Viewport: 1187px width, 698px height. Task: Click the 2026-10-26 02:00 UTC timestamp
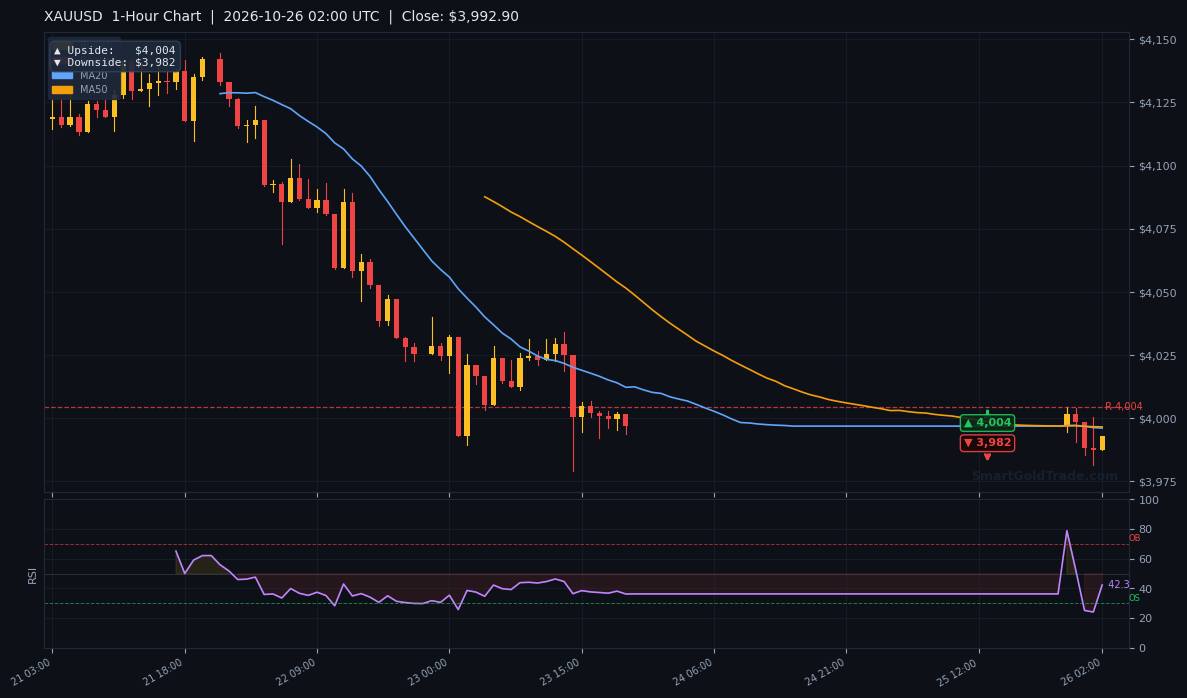(301, 17)
